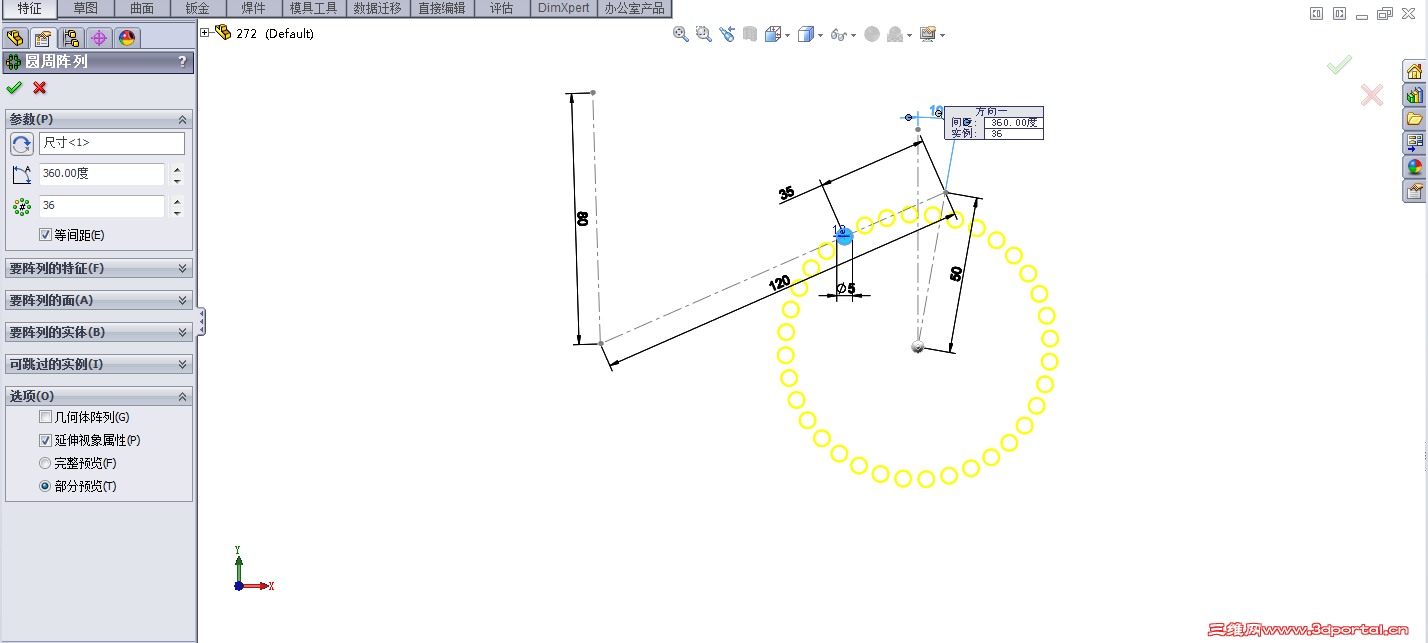This screenshot has height=643, width=1428.
Task: Open Custom Properties tab on right
Action: click(1414, 191)
